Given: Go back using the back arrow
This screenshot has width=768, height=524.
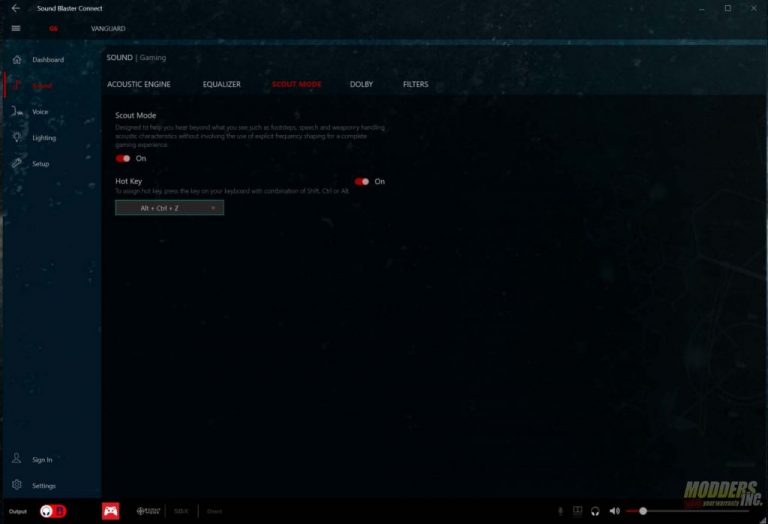Looking at the screenshot, I should tap(15, 8).
